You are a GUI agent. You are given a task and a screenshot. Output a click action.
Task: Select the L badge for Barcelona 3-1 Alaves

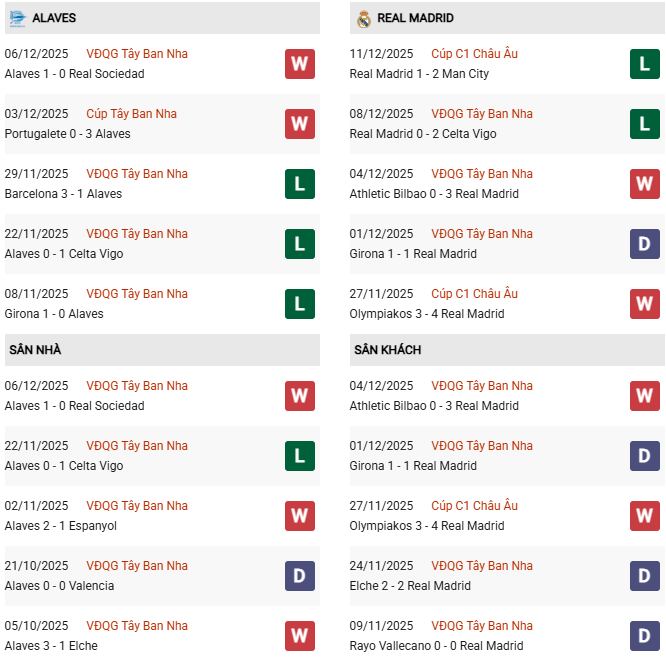[299, 184]
